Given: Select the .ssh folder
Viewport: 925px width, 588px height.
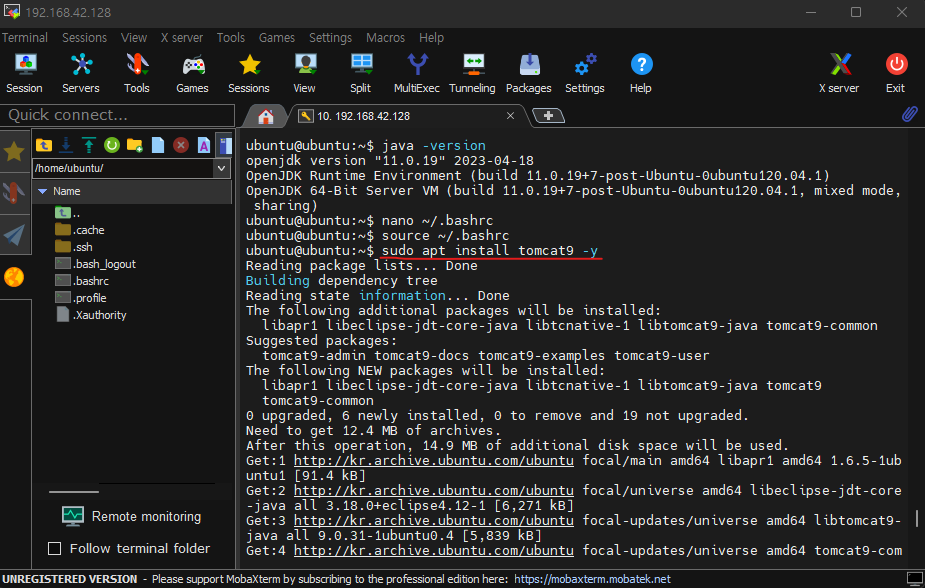Looking at the screenshot, I should [74, 247].
